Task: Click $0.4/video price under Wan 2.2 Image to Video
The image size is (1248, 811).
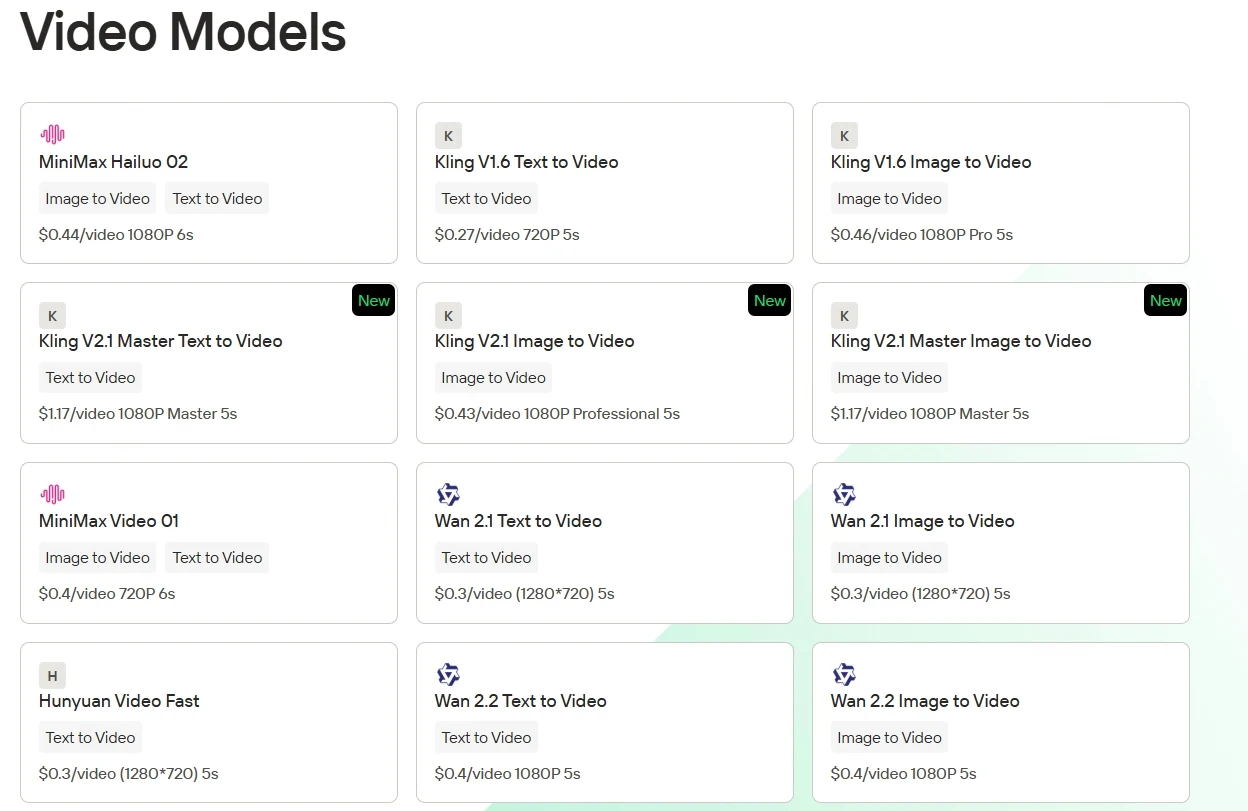Action: 903,773
